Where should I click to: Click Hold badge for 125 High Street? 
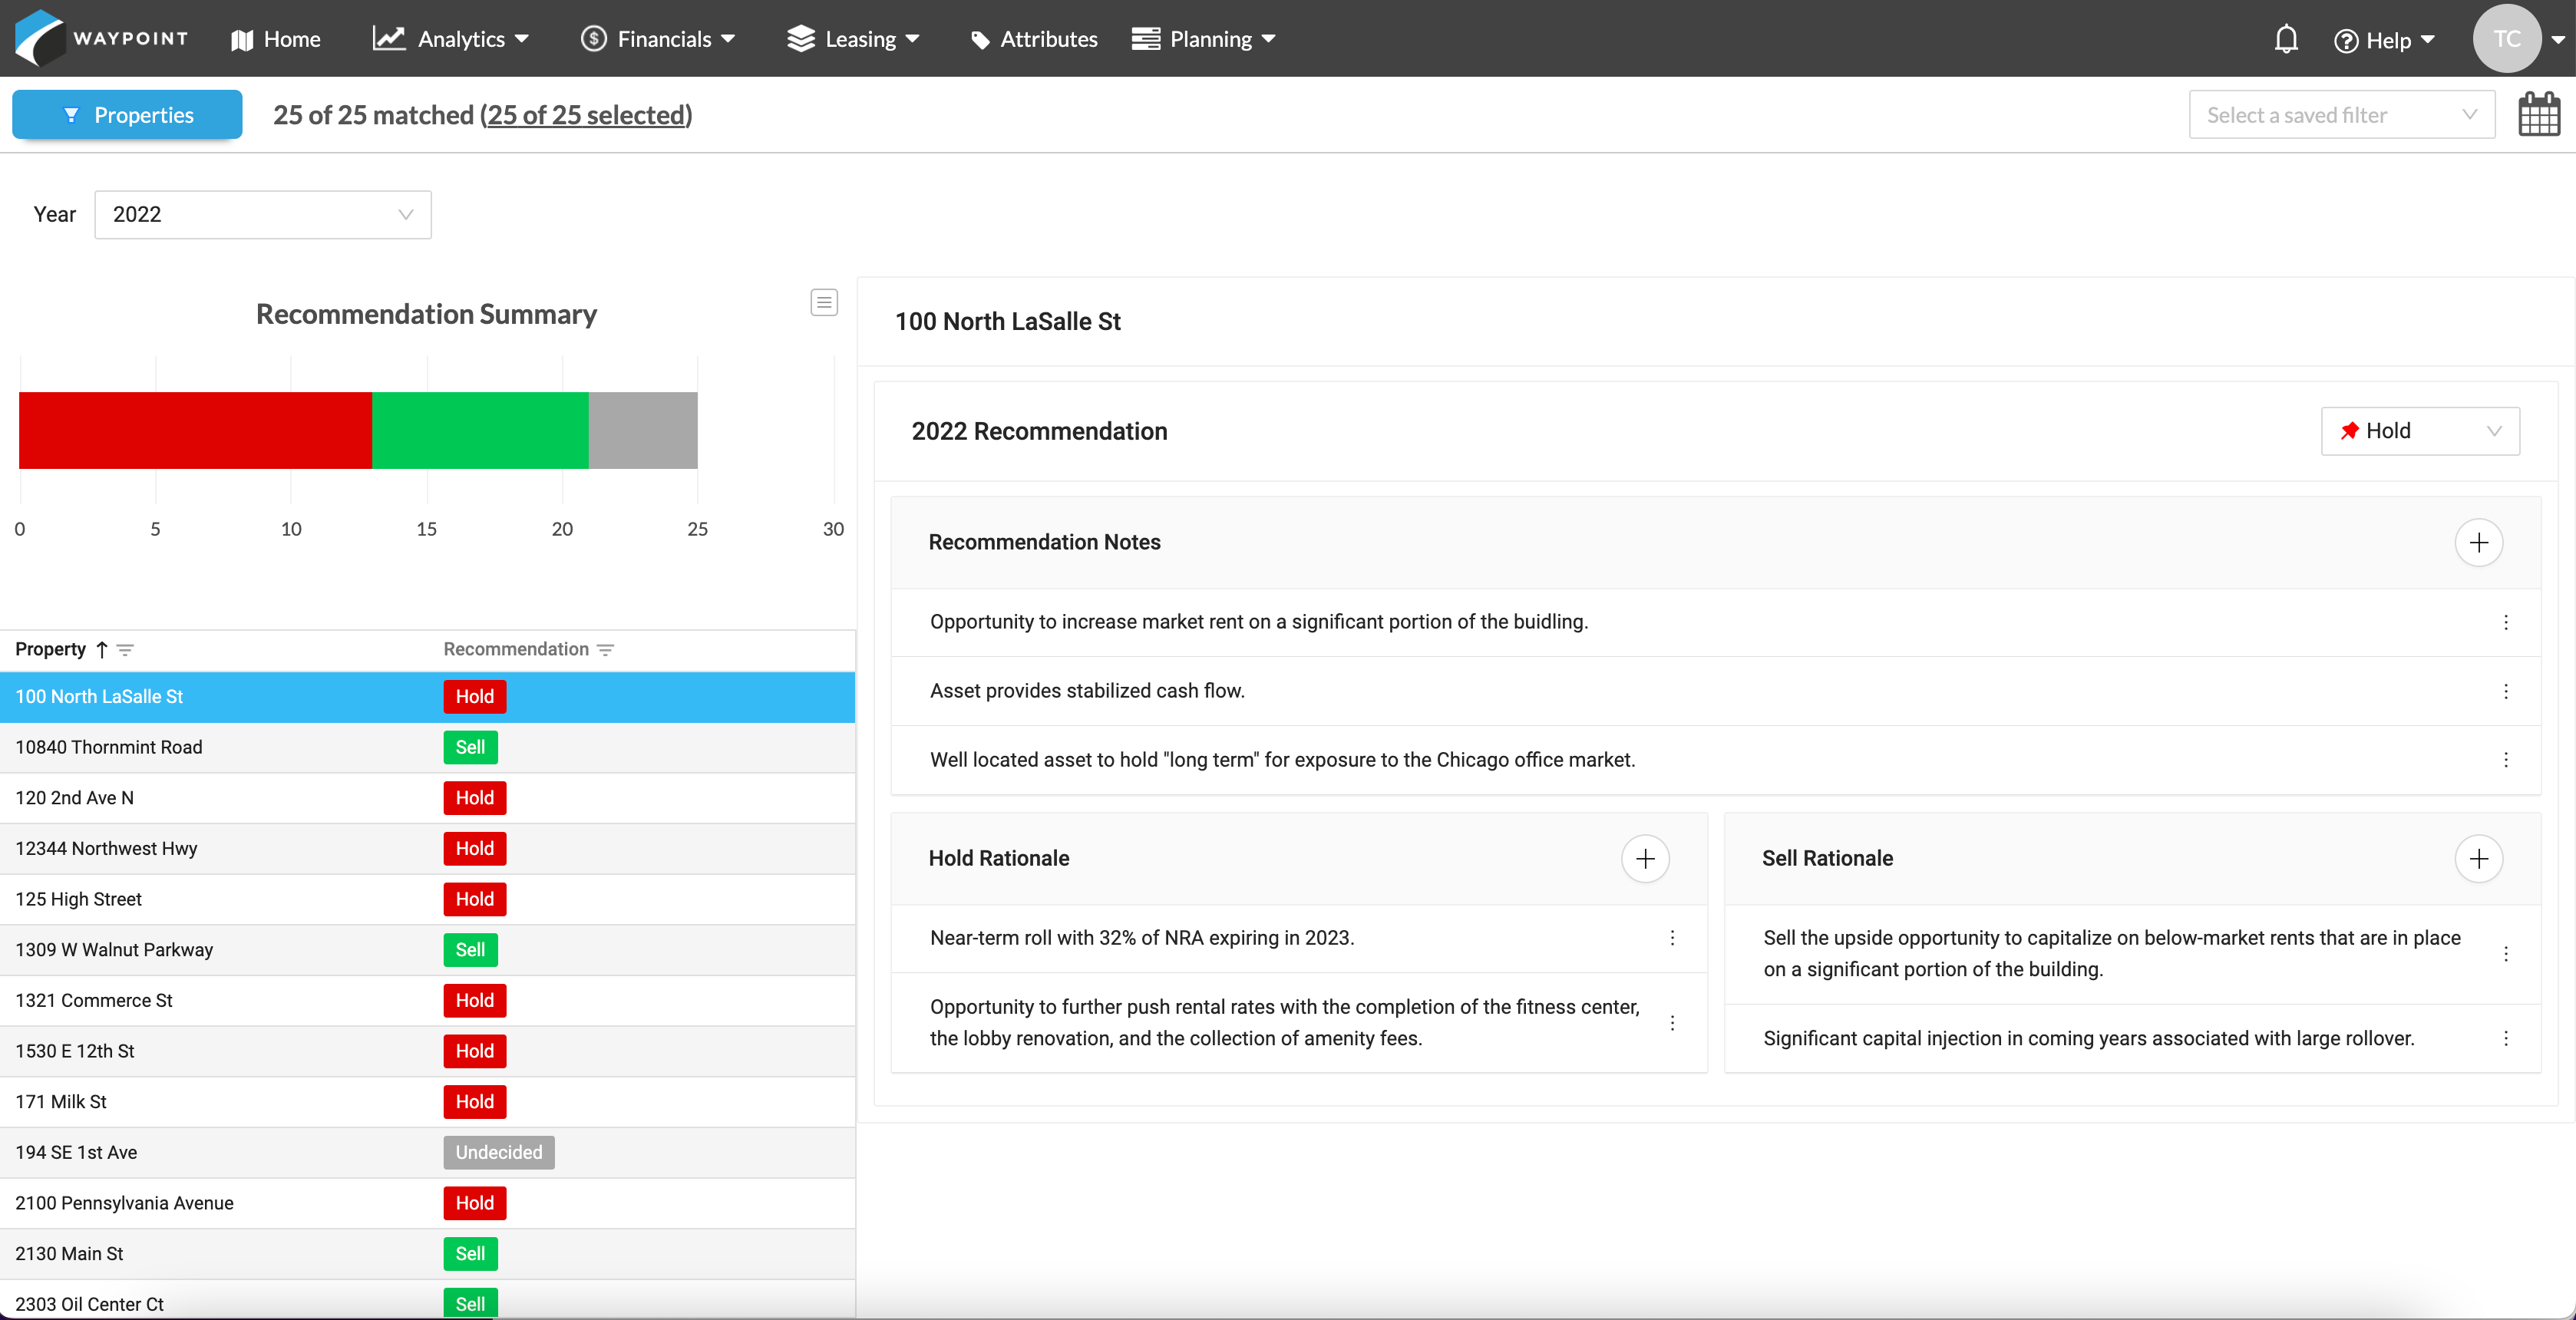coord(475,899)
